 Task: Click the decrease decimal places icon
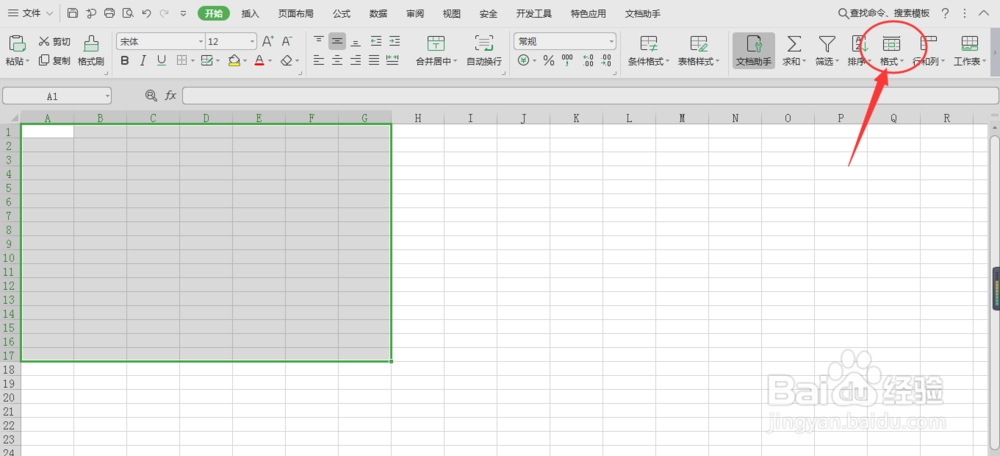(606, 61)
